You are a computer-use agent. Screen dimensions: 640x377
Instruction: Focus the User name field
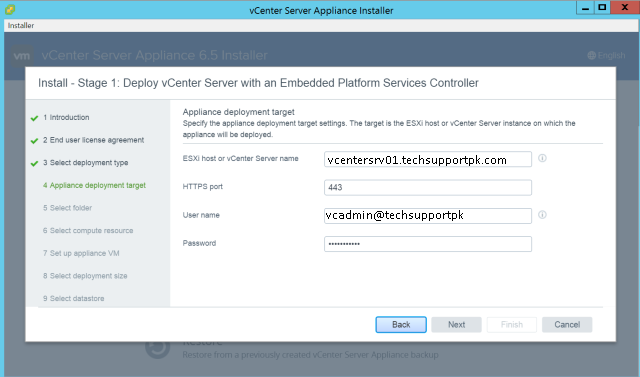pos(428,216)
